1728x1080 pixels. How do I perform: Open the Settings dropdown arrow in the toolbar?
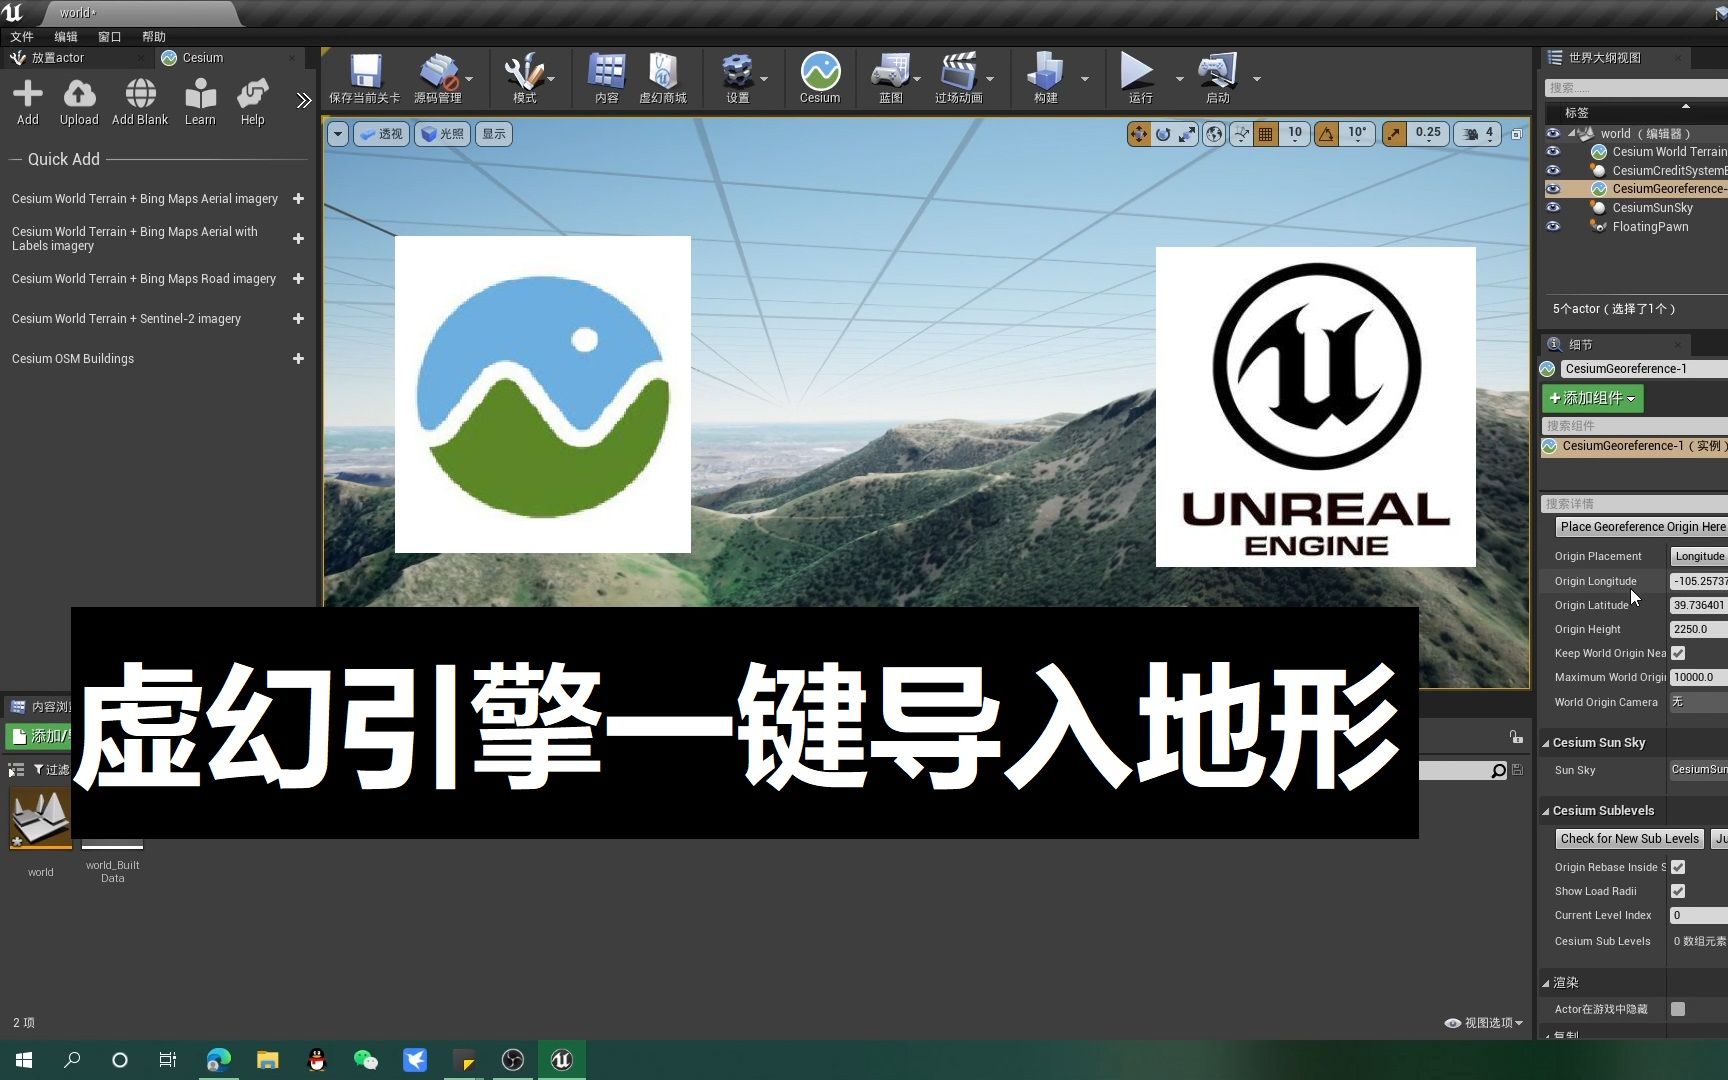[764, 78]
